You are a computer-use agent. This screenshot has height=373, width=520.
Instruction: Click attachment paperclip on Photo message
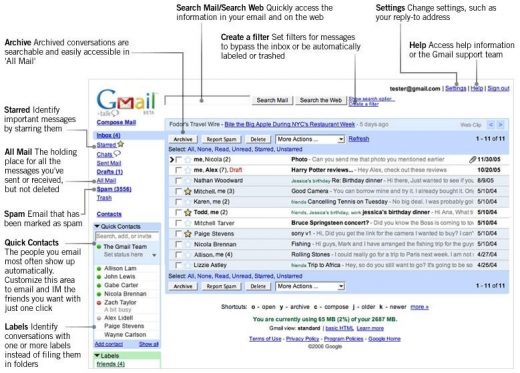(x=472, y=160)
